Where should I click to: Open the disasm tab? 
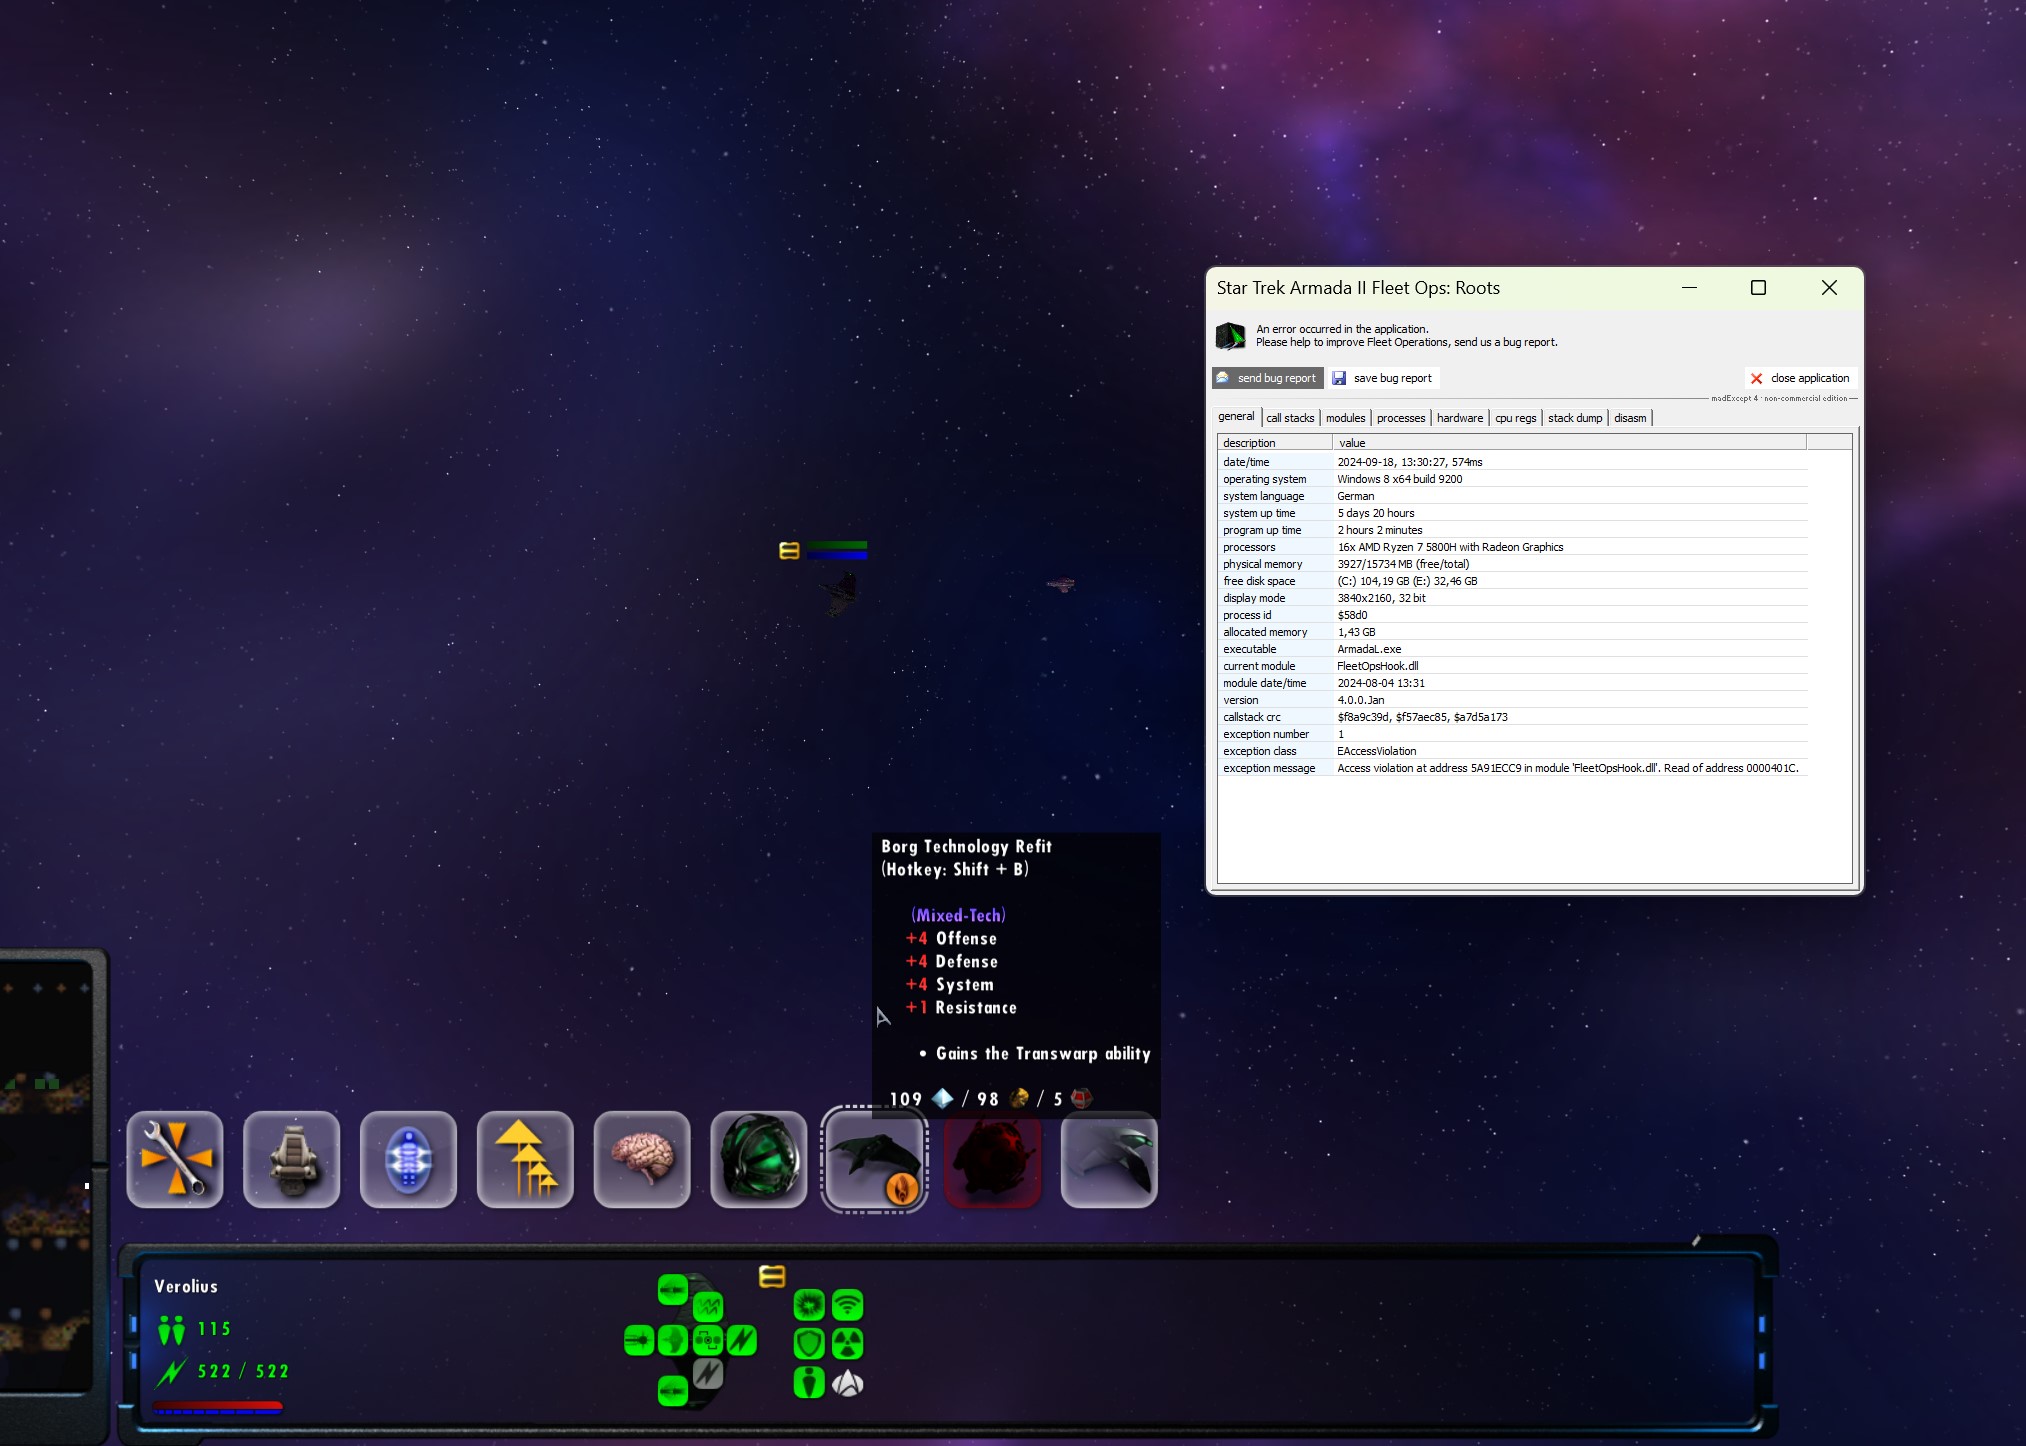[1630, 418]
